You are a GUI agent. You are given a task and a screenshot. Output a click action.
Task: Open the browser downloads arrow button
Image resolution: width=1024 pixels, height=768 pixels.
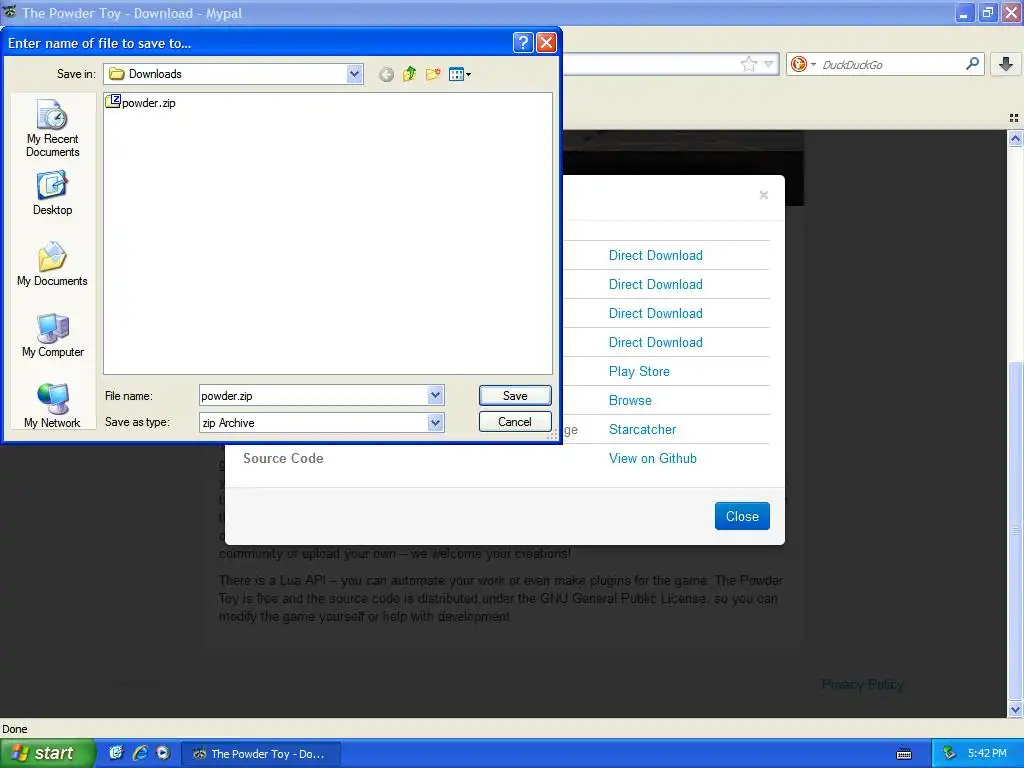[1006, 64]
